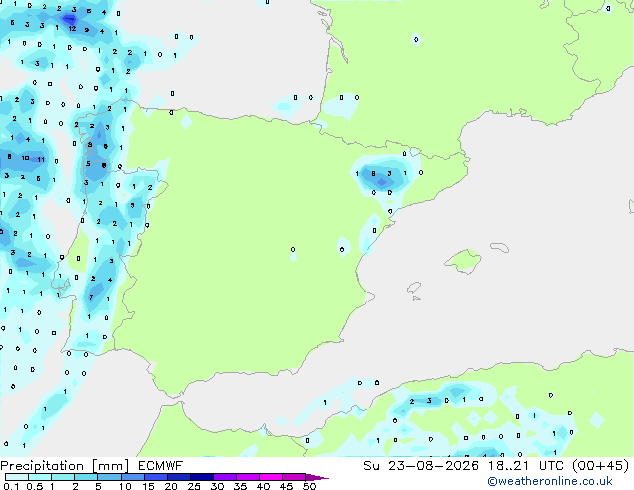
Task: Pick the 15–20 mm legend swatch
Action: tap(155, 477)
